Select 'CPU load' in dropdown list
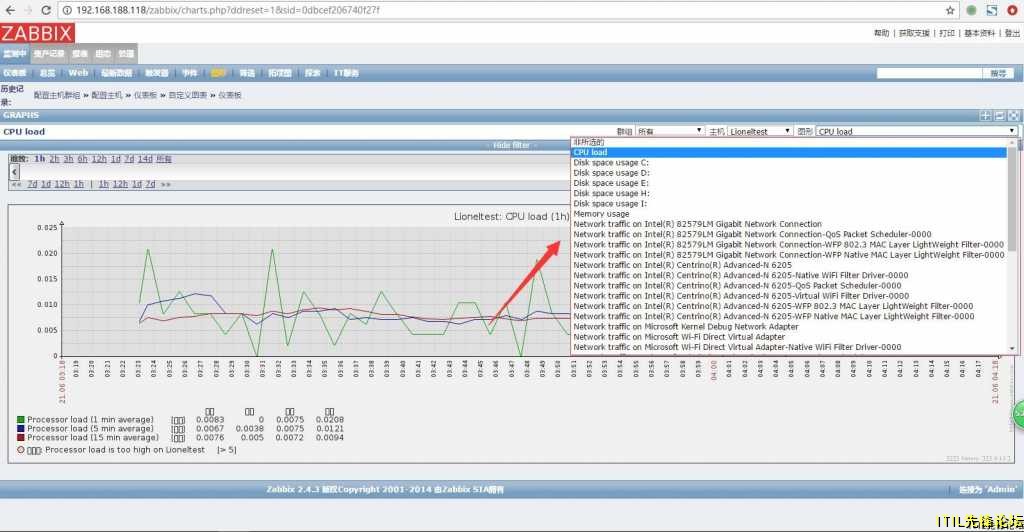Viewport: 1024px width, 532px height. (x=789, y=152)
